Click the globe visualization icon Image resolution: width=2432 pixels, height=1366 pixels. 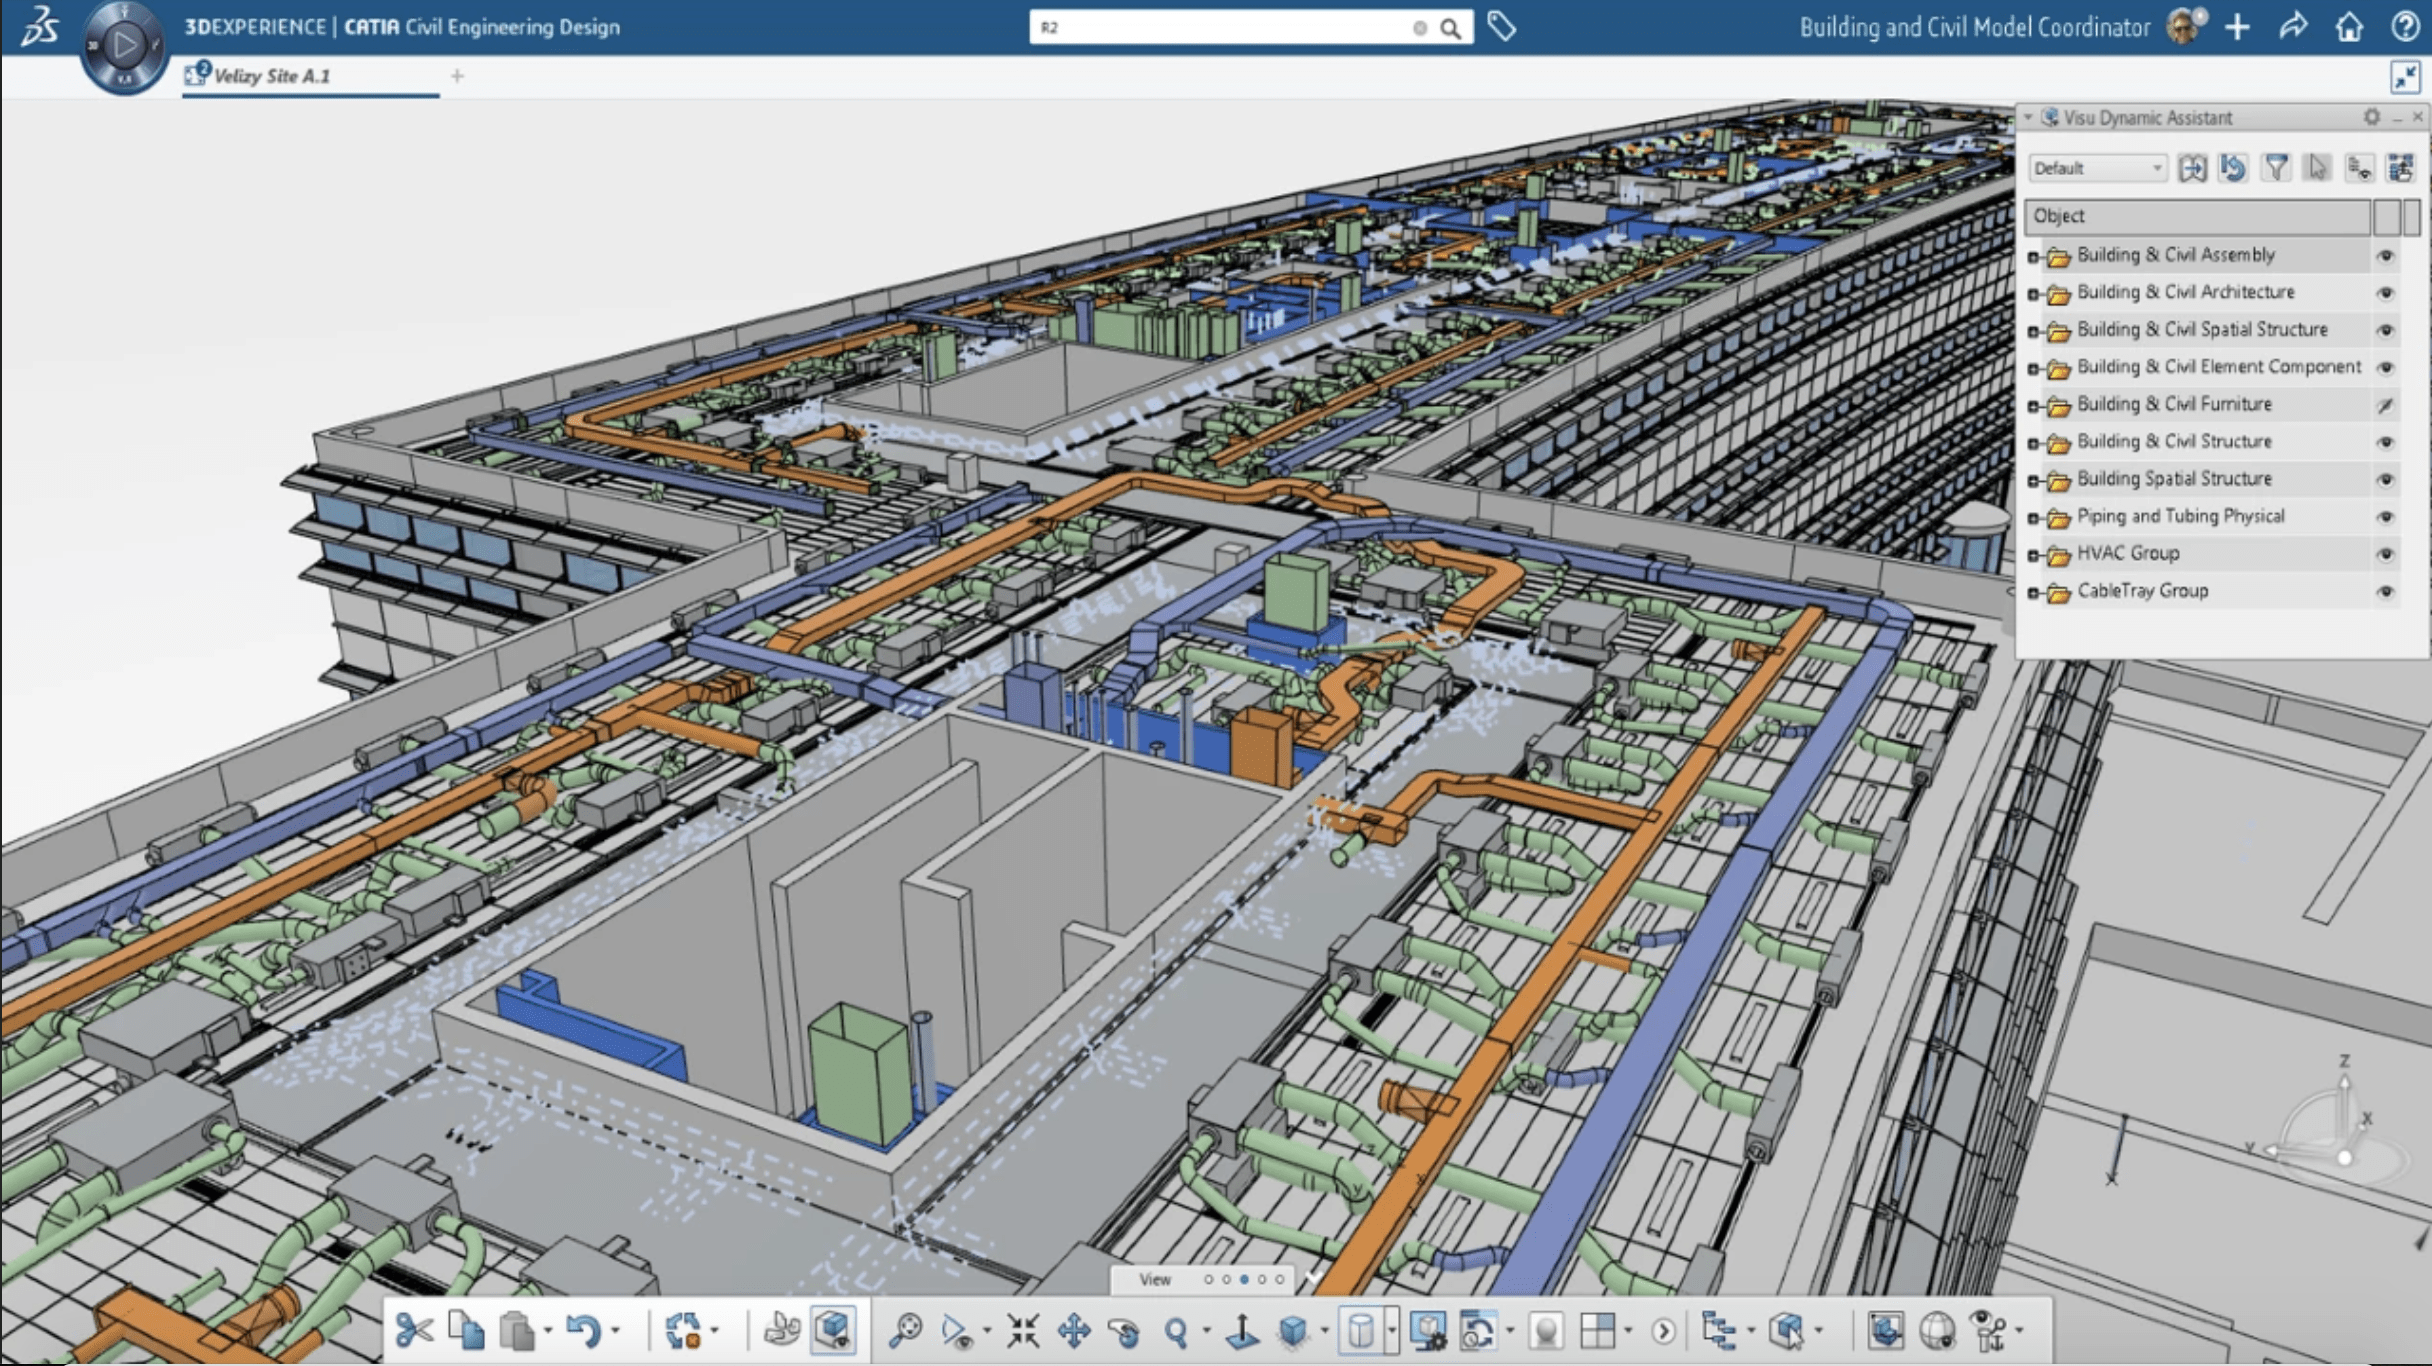tap(1937, 1331)
